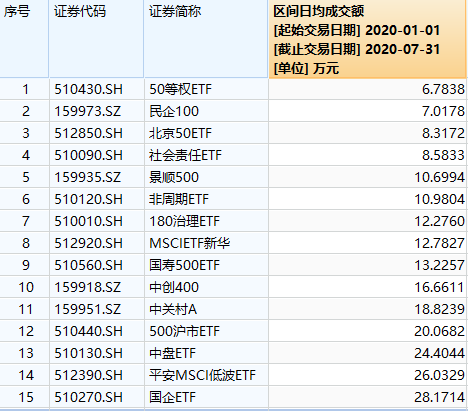Select security code 510430.SH cell
The image size is (468, 411).
(96, 89)
